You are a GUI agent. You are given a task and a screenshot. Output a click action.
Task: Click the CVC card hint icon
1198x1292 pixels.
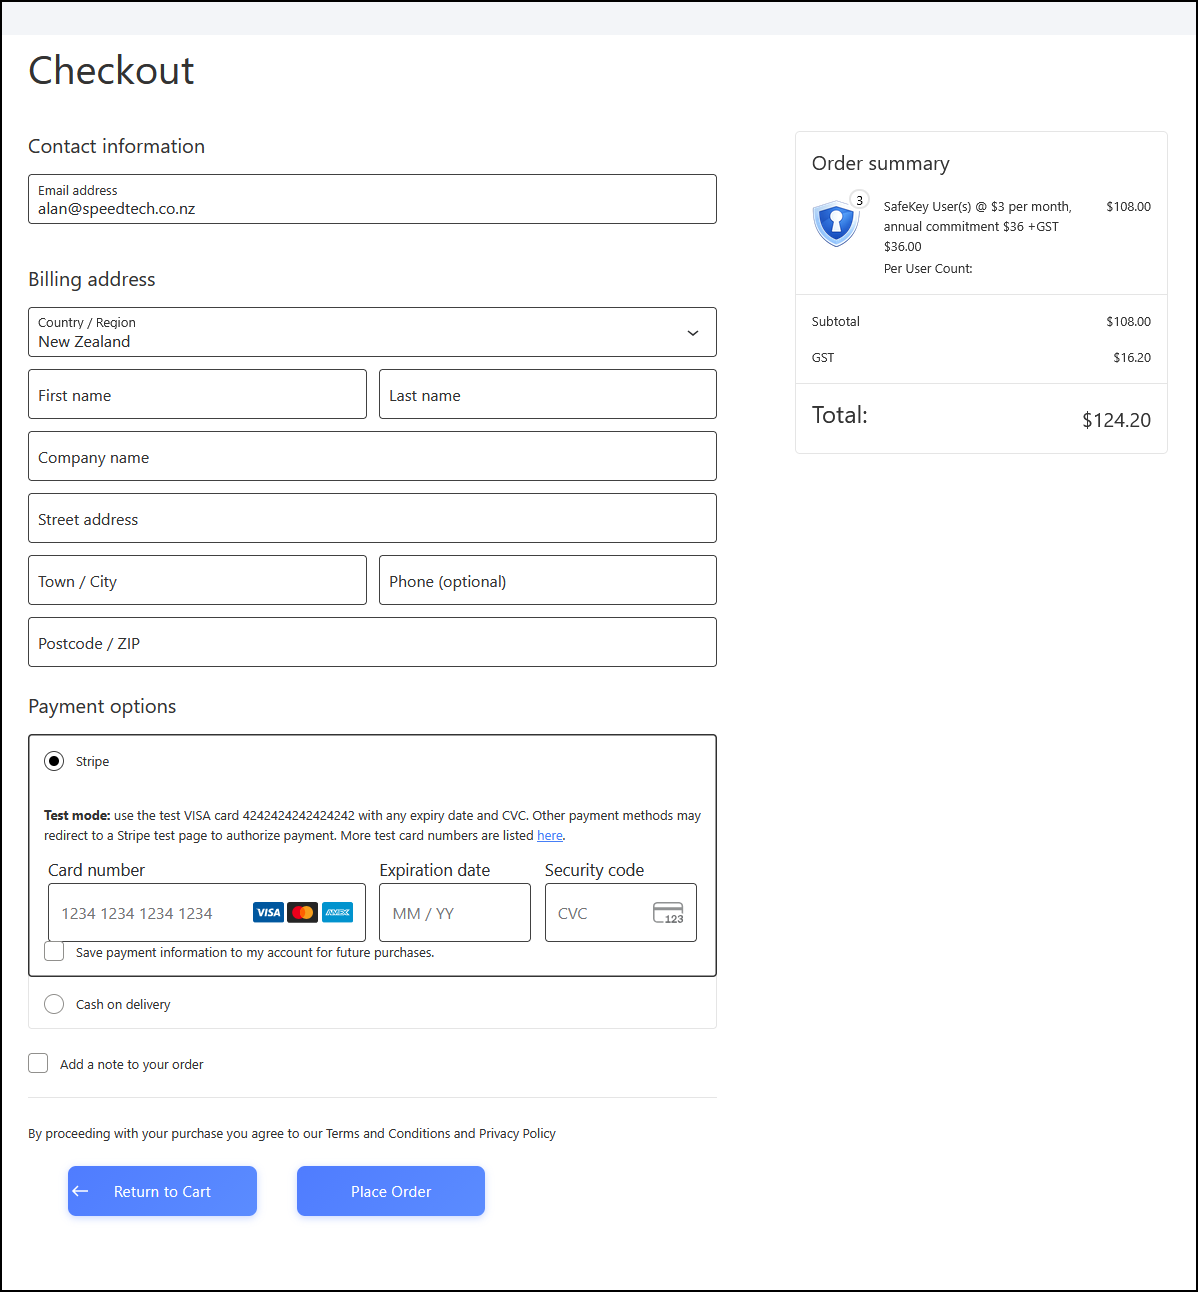[667, 912]
